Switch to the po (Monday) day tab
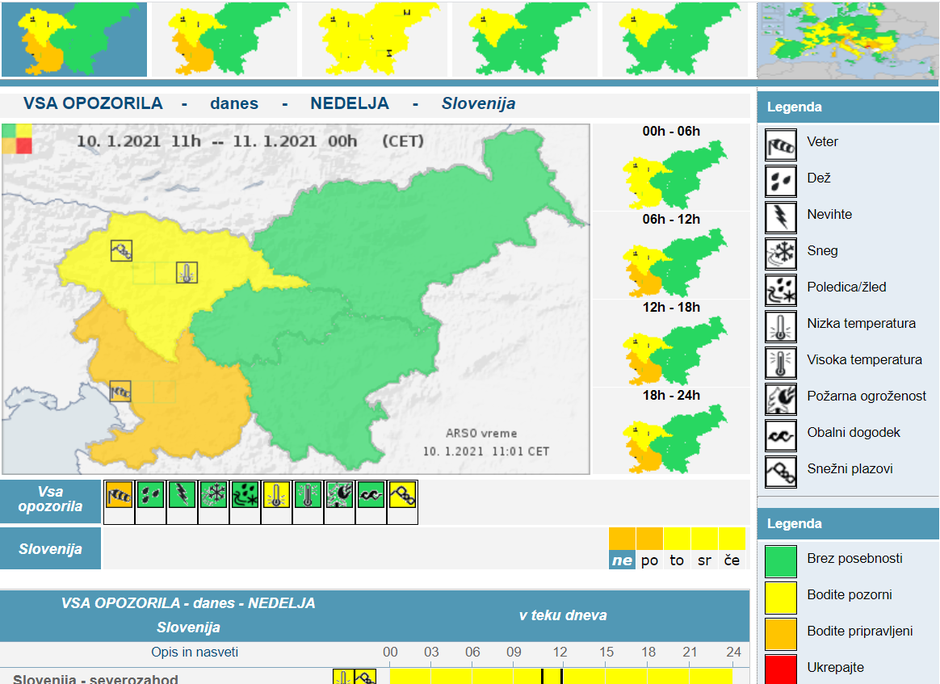The width and height of the screenshot is (940, 684). pyautogui.click(x=650, y=561)
